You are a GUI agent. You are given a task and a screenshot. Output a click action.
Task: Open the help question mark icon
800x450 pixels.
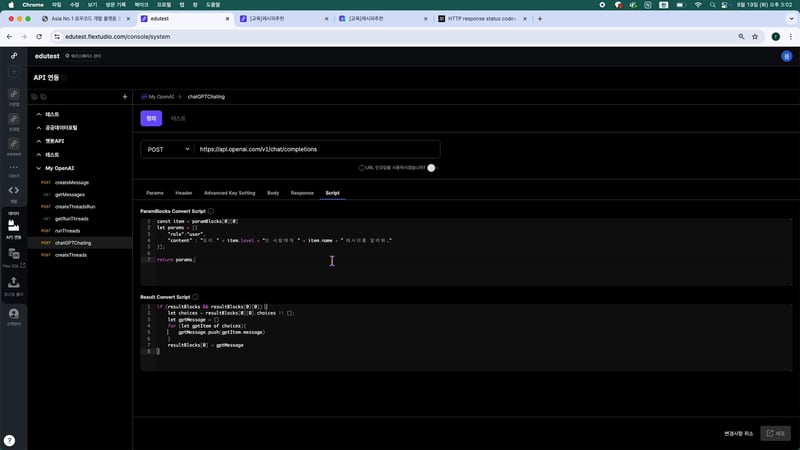coord(9,440)
